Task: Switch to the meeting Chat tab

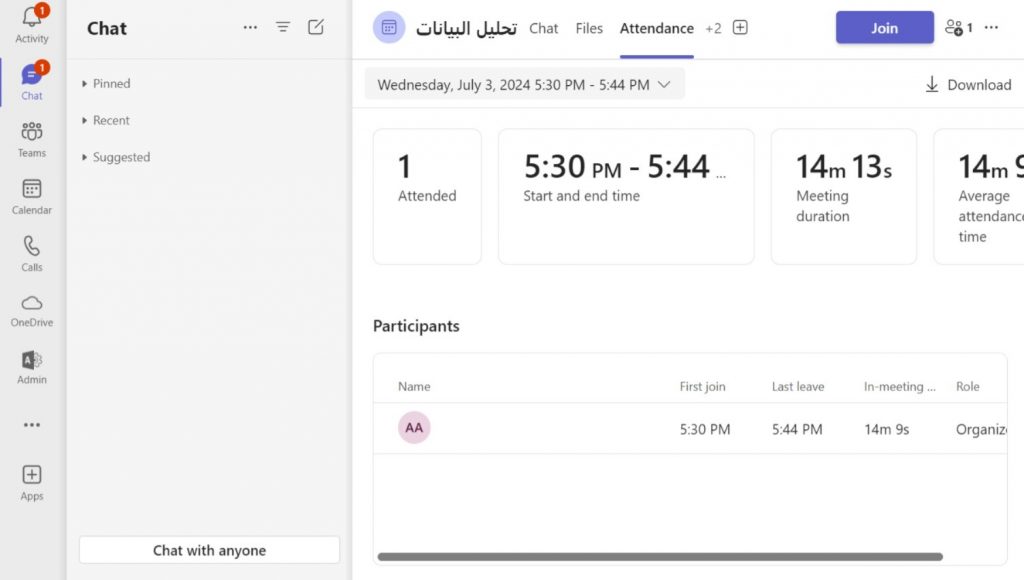Action: [x=544, y=28]
